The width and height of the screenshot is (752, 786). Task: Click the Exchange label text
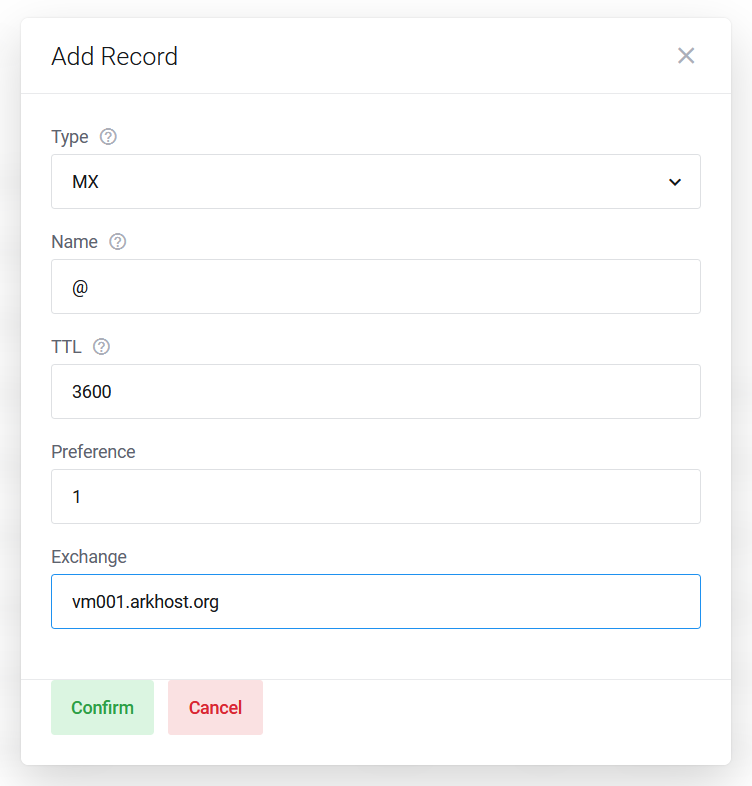pyautogui.click(x=89, y=557)
